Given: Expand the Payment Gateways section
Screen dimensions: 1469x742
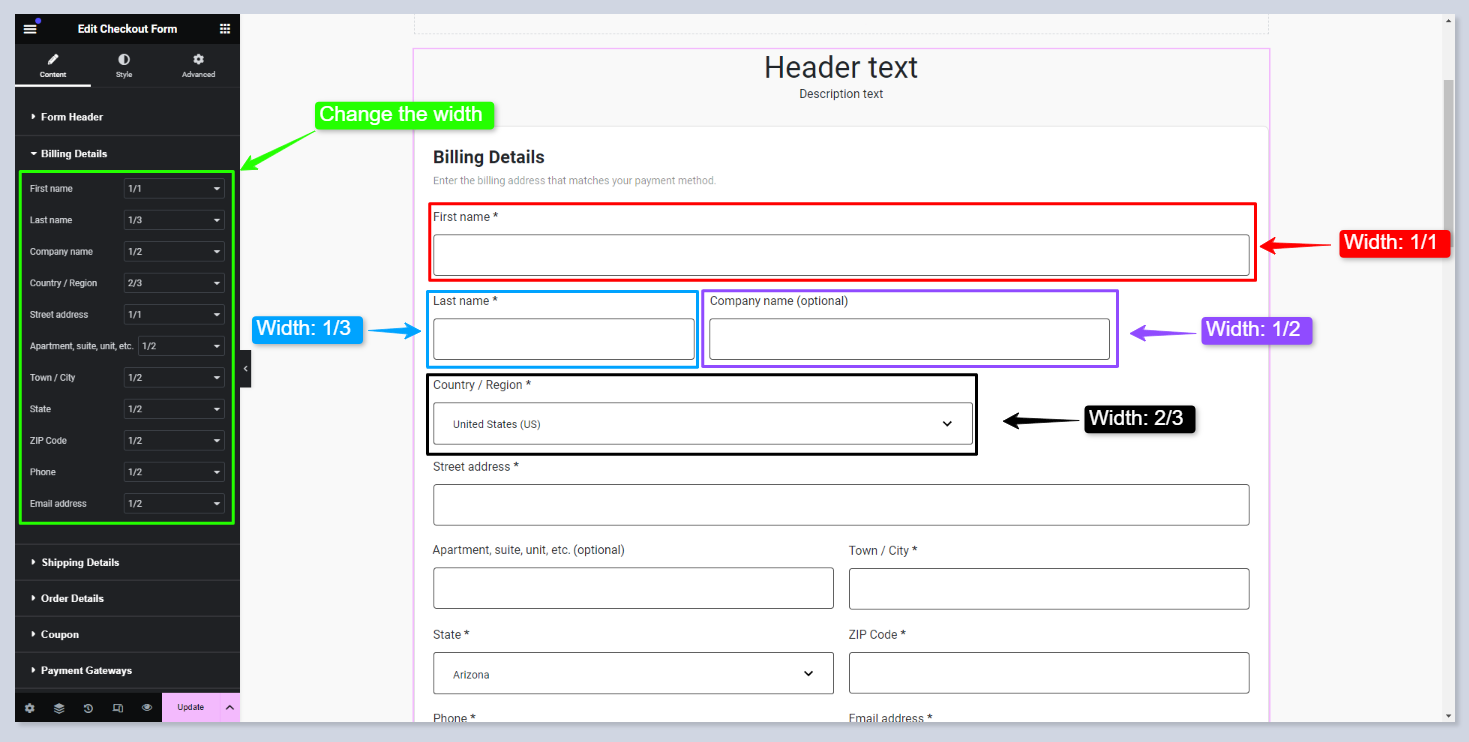Looking at the screenshot, I should tap(86, 670).
